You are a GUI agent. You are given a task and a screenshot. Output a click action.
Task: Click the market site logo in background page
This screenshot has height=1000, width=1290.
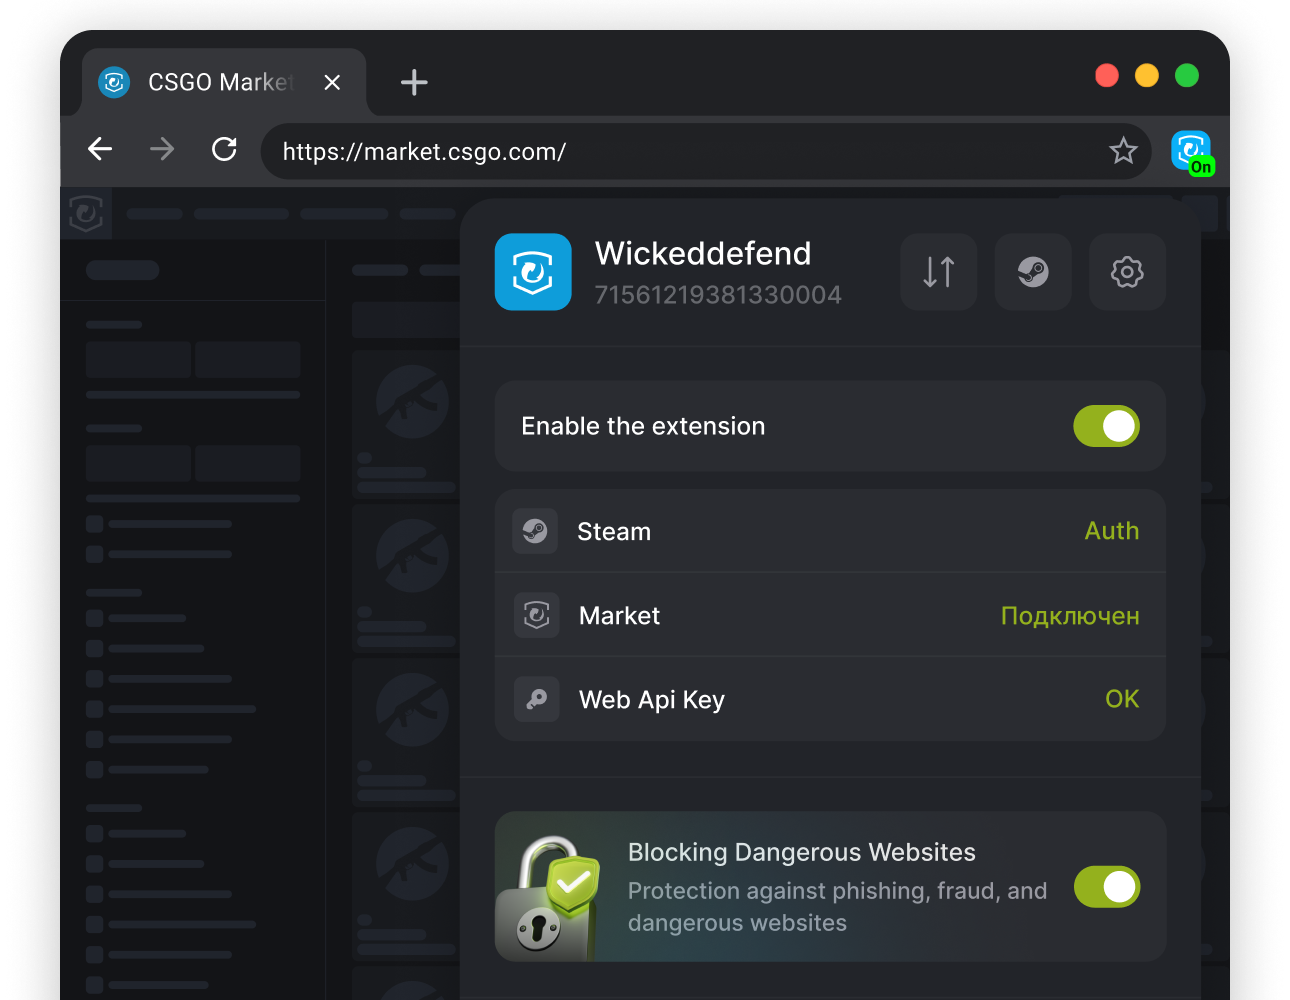coord(86,213)
